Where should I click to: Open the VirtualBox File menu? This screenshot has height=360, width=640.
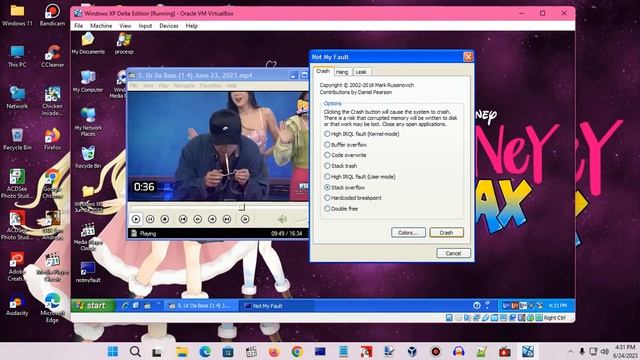click(x=78, y=26)
